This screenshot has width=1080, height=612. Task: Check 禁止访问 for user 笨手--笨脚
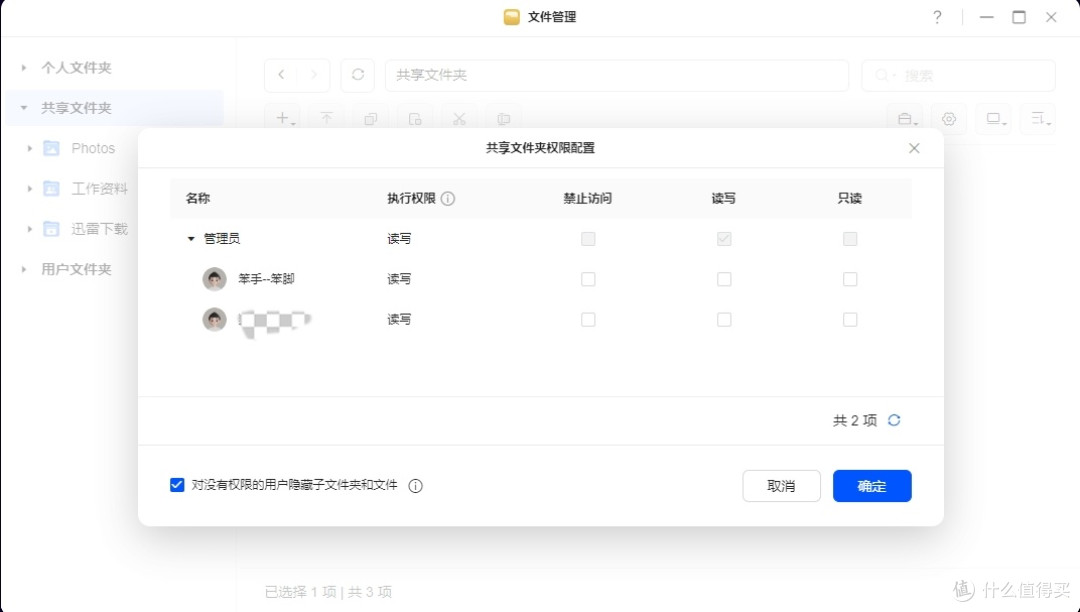tap(588, 279)
